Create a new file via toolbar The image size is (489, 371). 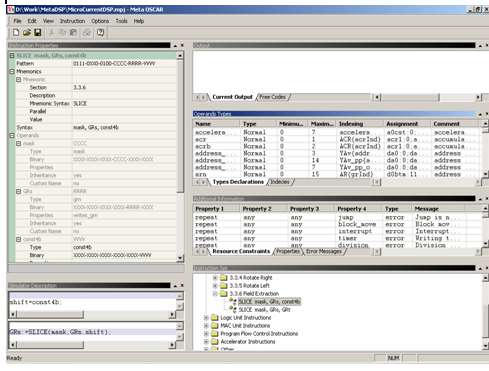coord(16,33)
